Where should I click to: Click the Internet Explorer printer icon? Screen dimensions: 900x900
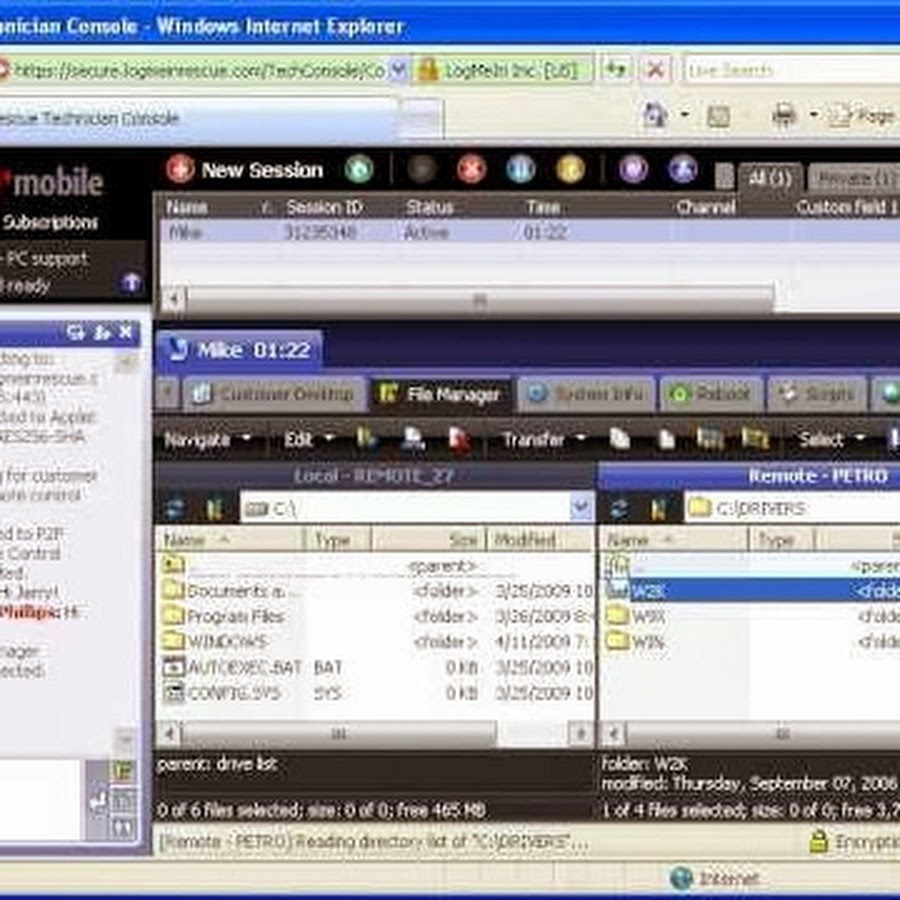point(784,117)
